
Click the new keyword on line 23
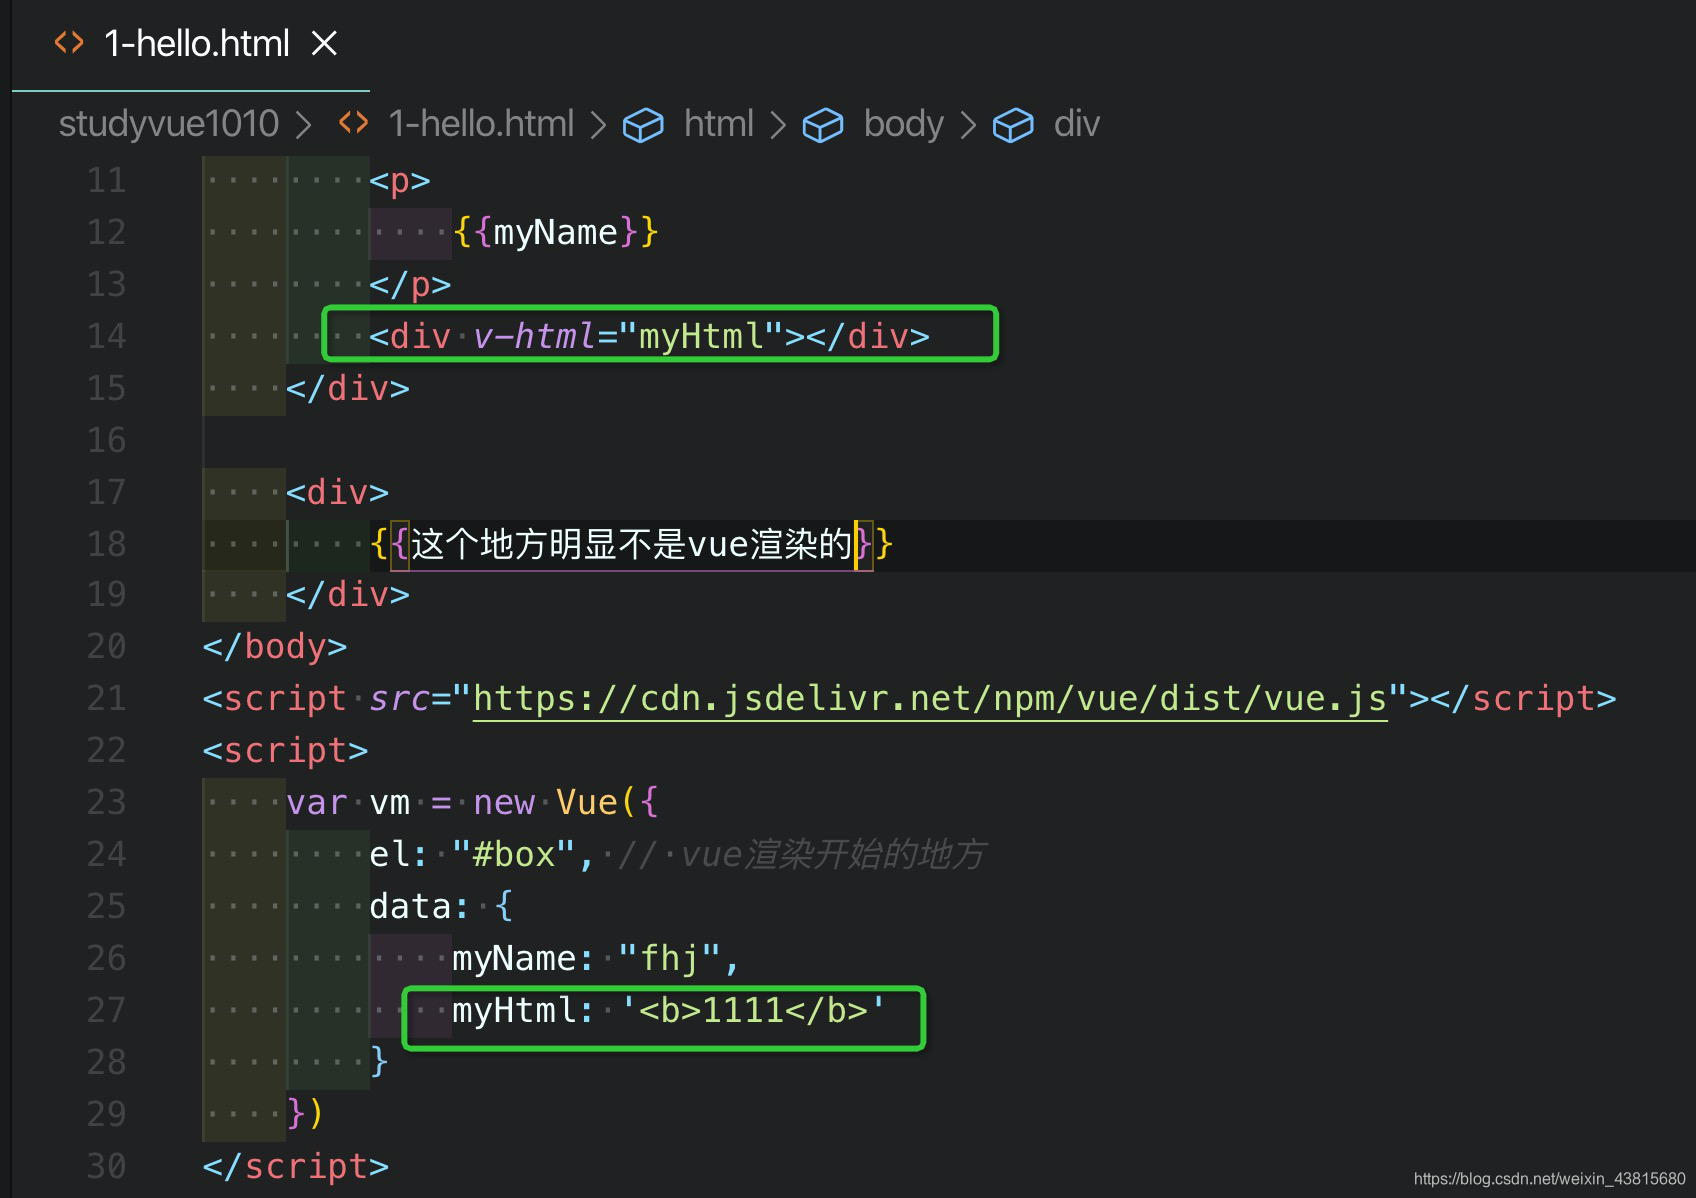tap(504, 802)
